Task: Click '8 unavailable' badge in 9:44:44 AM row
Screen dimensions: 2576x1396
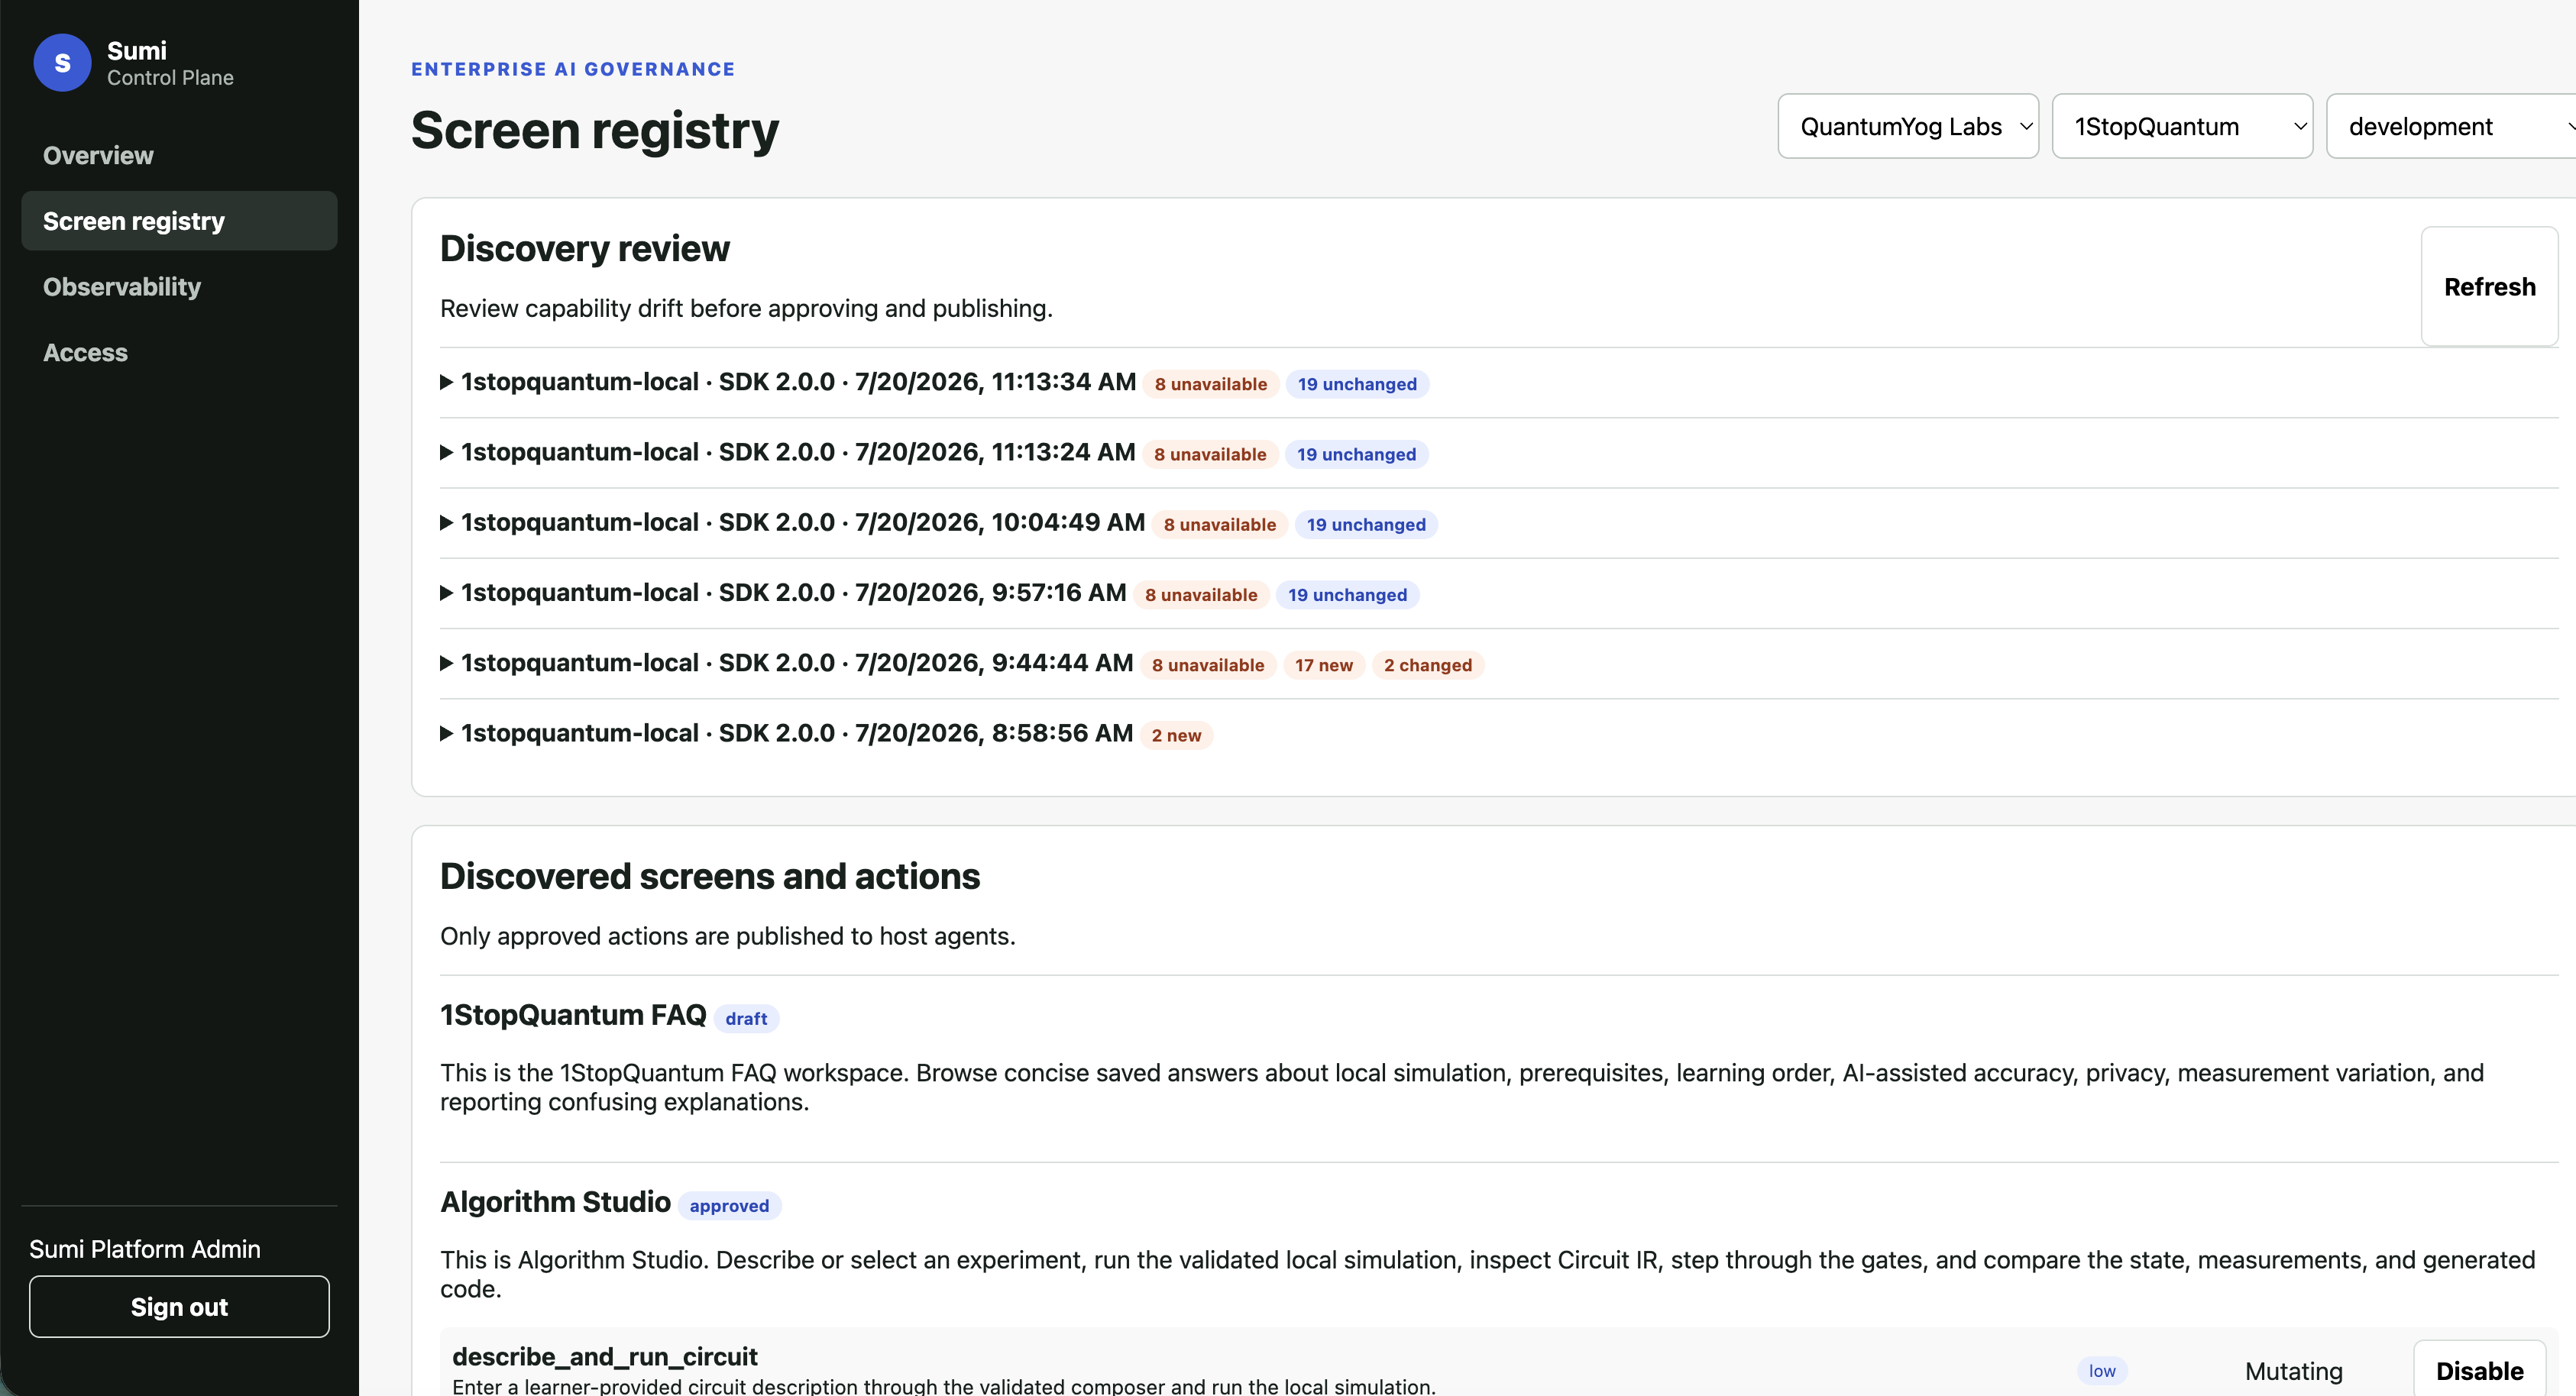Action: [1208, 665]
